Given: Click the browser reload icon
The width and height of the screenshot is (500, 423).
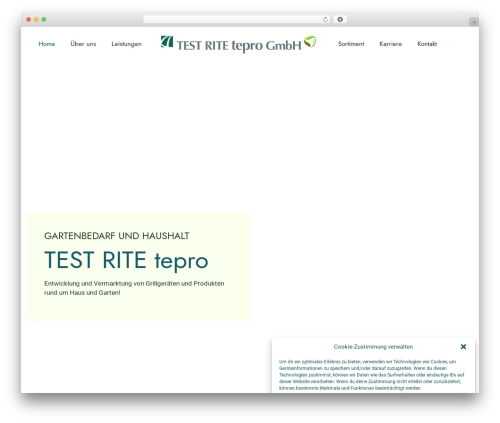Looking at the screenshot, I should coord(325,20).
